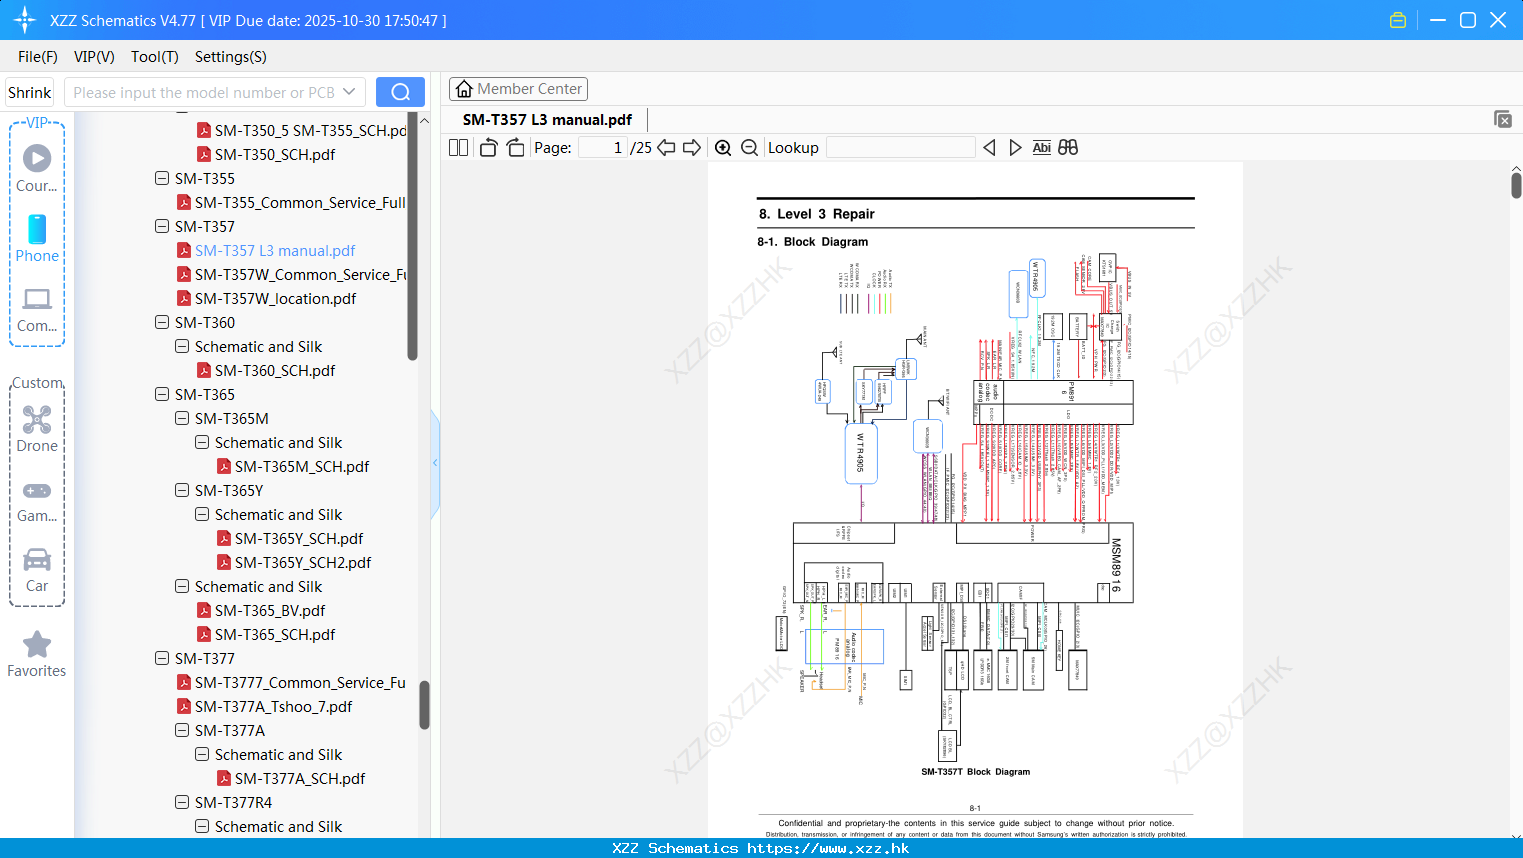Open the Tool(T) menu
The height and width of the screenshot is (858, 1523).
click(x=155, y=57)
